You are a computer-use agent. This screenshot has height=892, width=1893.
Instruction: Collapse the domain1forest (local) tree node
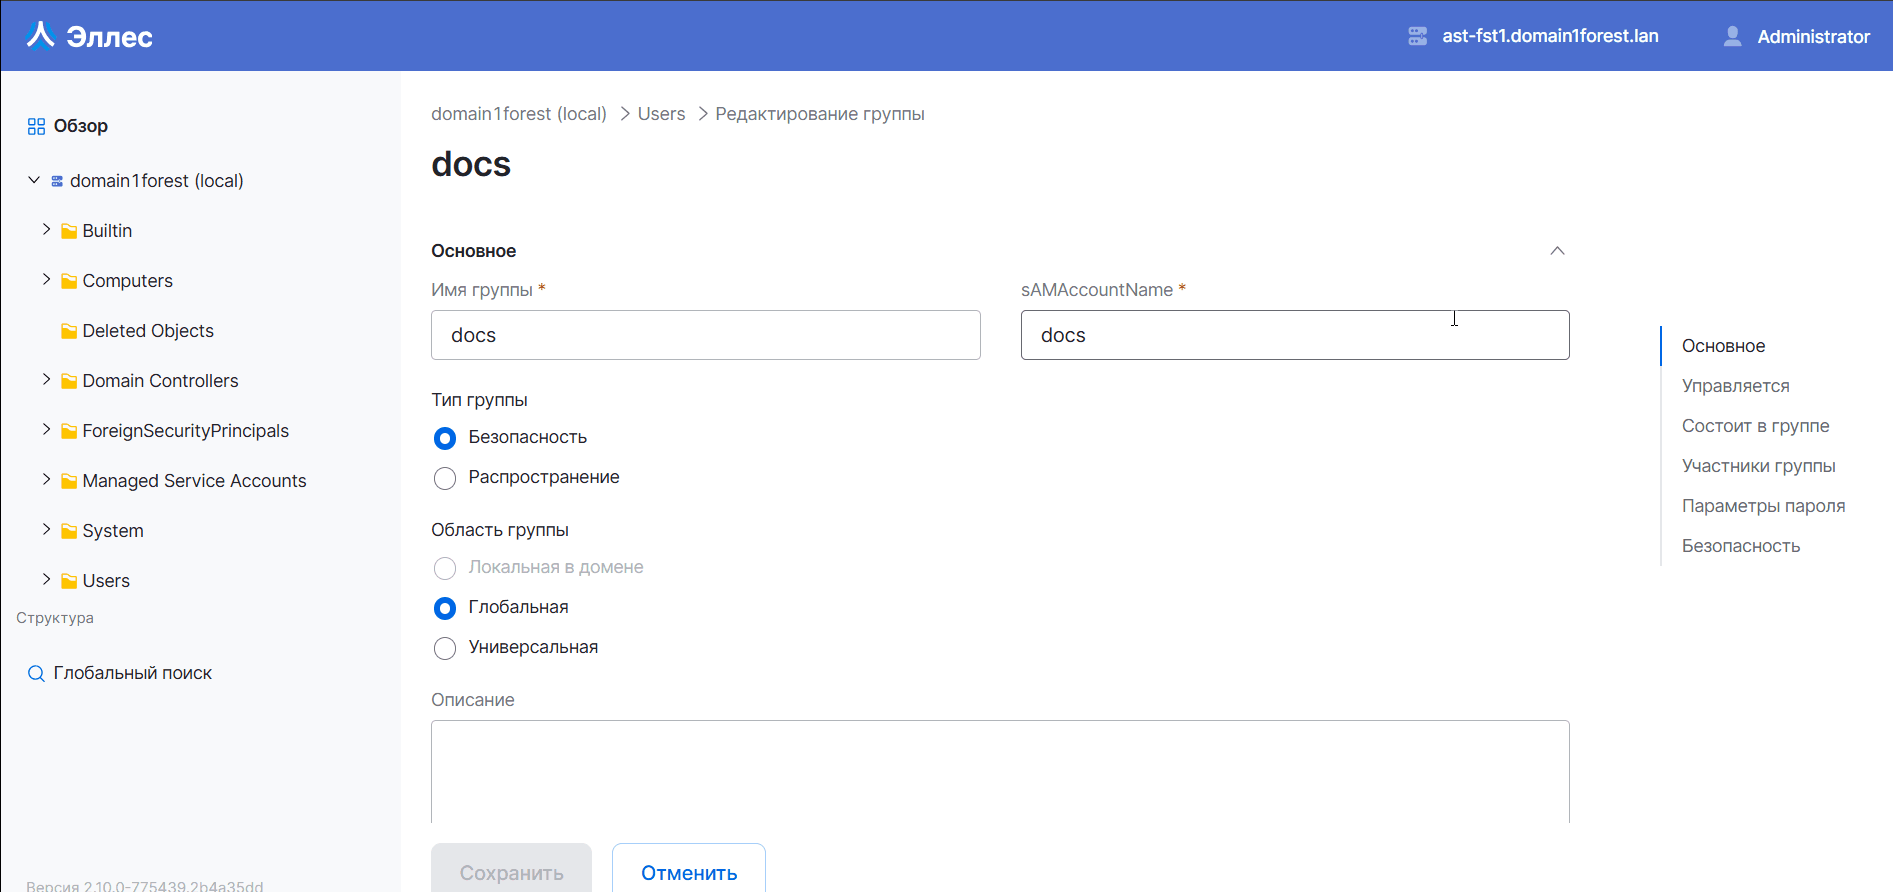point(34,180)
